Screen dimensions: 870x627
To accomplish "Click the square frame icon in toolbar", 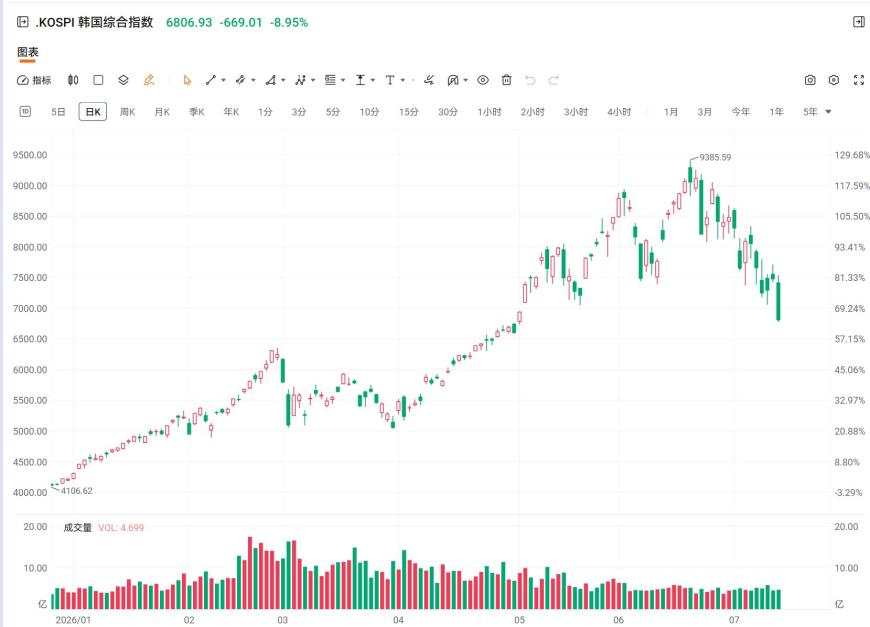I will [x=98, y=80].
